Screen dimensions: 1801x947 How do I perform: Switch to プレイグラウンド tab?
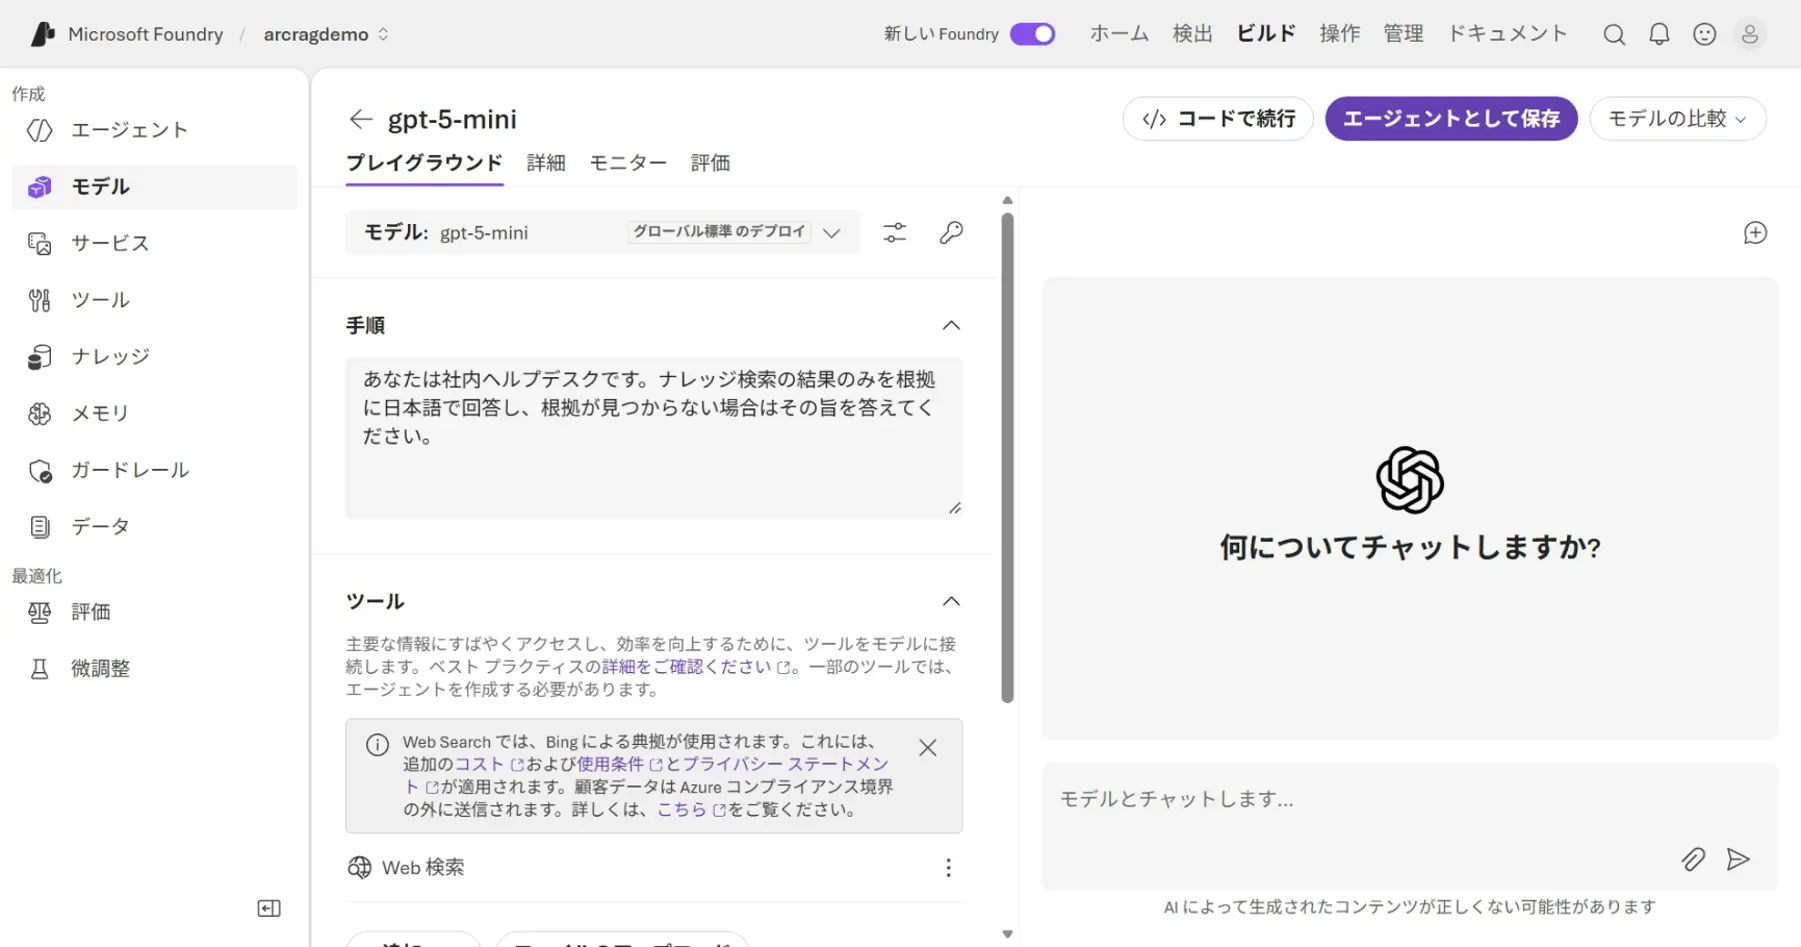(424, 163)
